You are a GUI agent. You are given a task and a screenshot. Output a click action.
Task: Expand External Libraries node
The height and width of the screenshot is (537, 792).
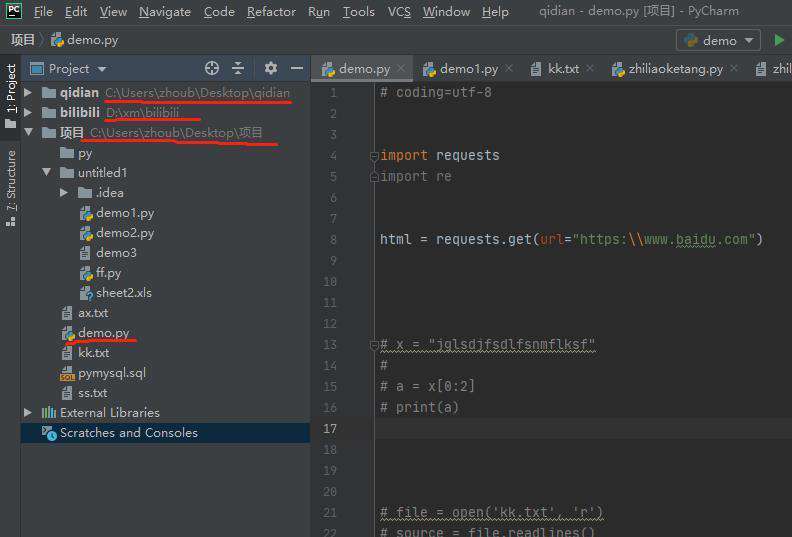[28, 413]
